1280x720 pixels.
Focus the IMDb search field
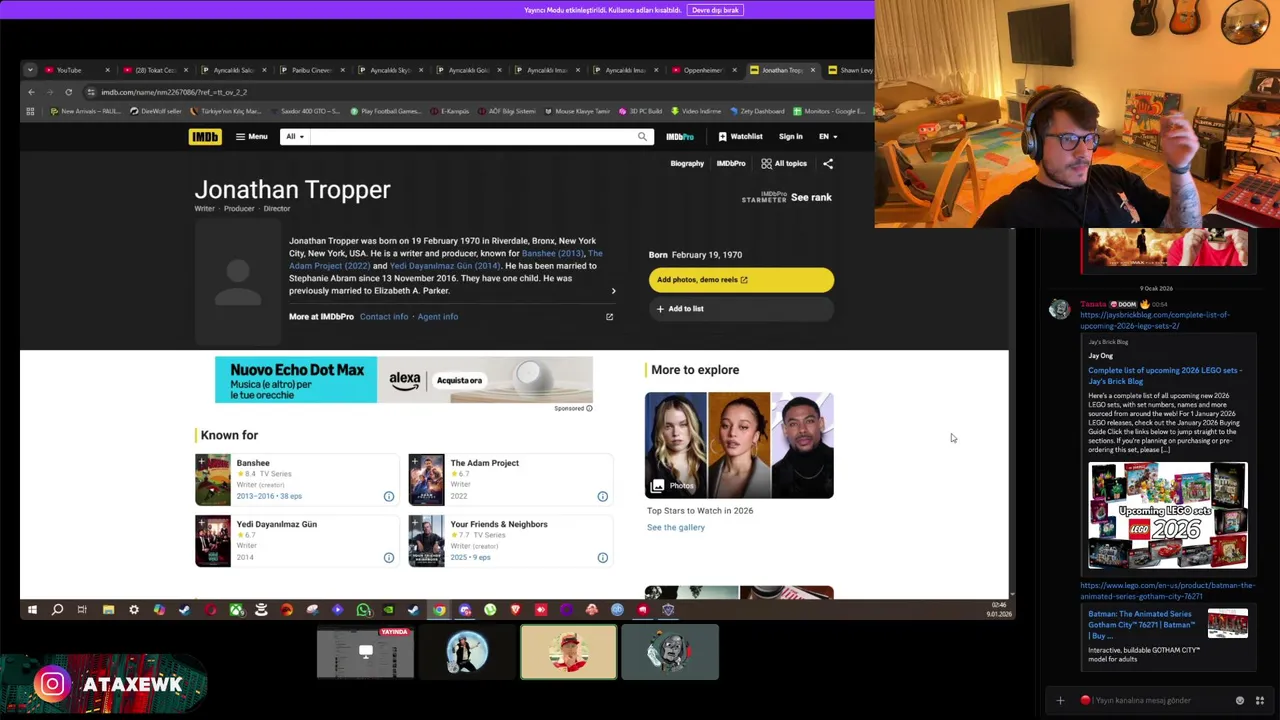[x=470, y=136]
